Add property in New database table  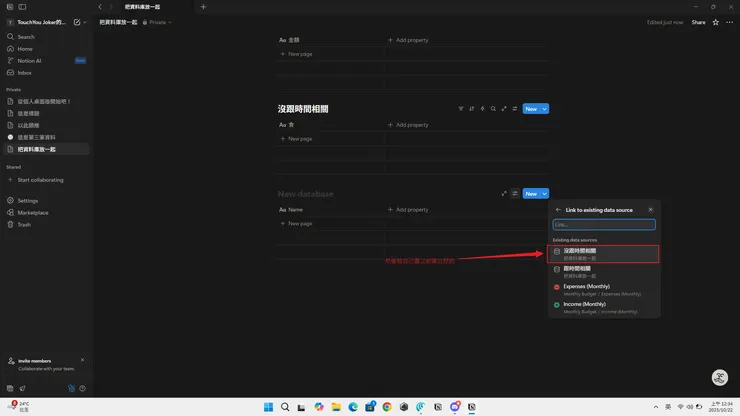[x=408, y=210]
